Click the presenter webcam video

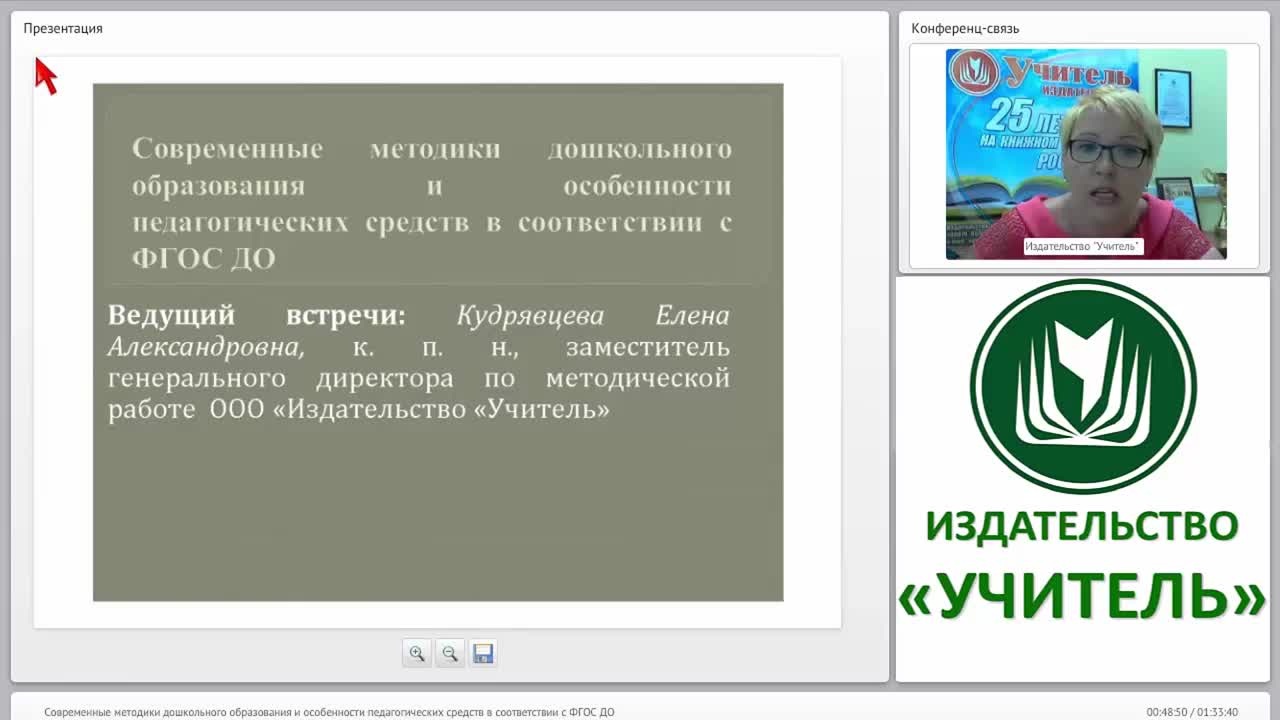pos(1086,154)
